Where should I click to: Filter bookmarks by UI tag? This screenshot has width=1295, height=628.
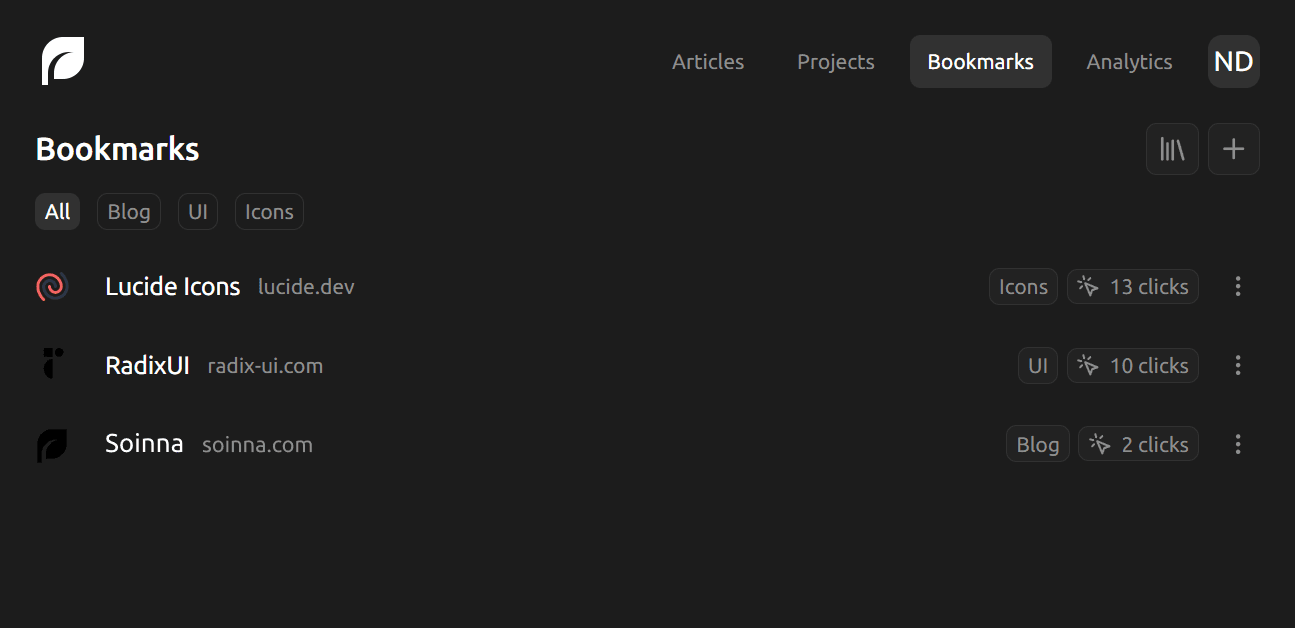point(198,212)
